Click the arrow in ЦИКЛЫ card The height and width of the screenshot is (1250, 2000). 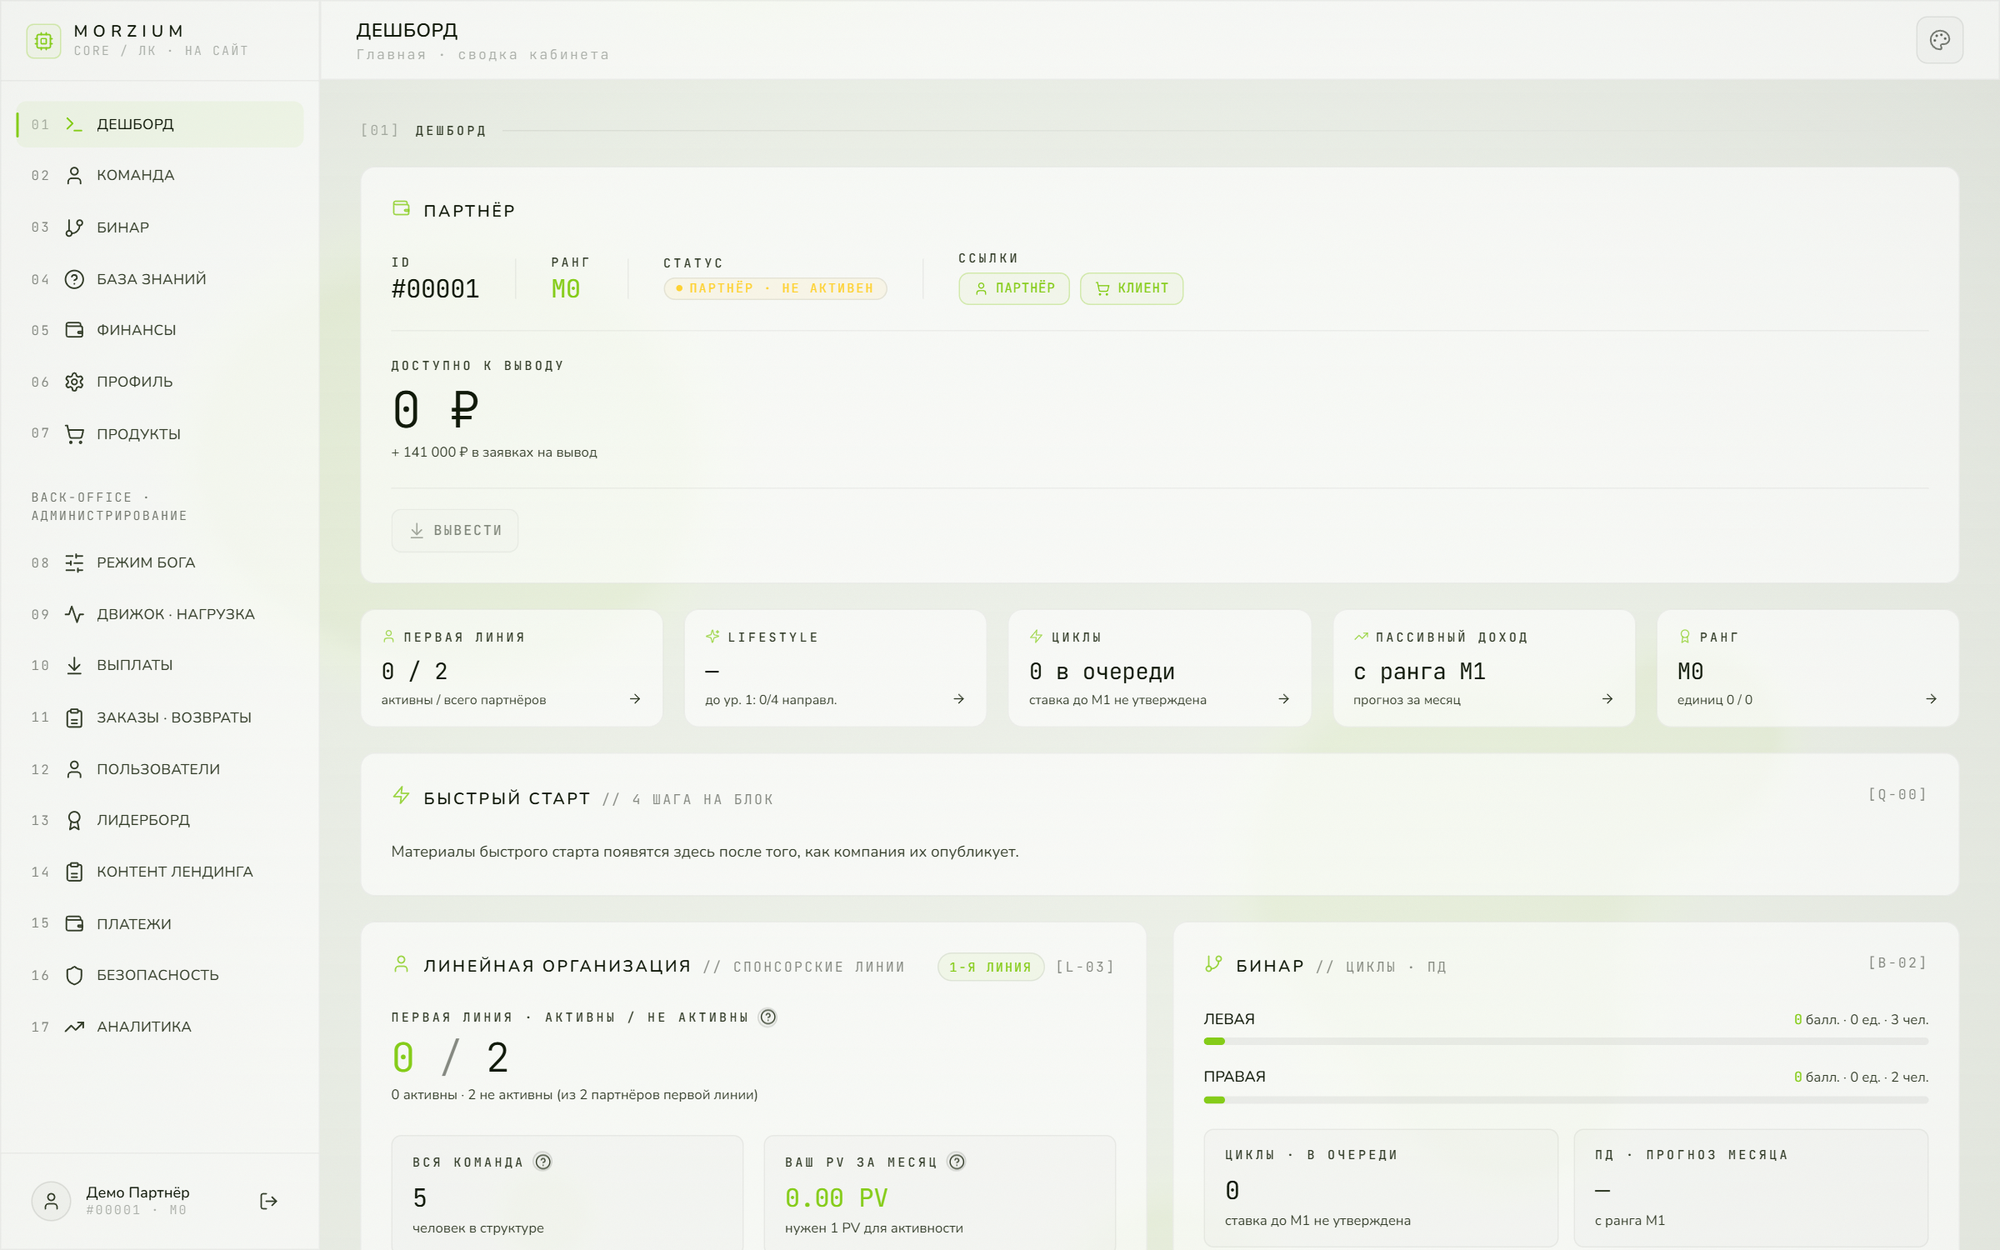coord(1284,699)
